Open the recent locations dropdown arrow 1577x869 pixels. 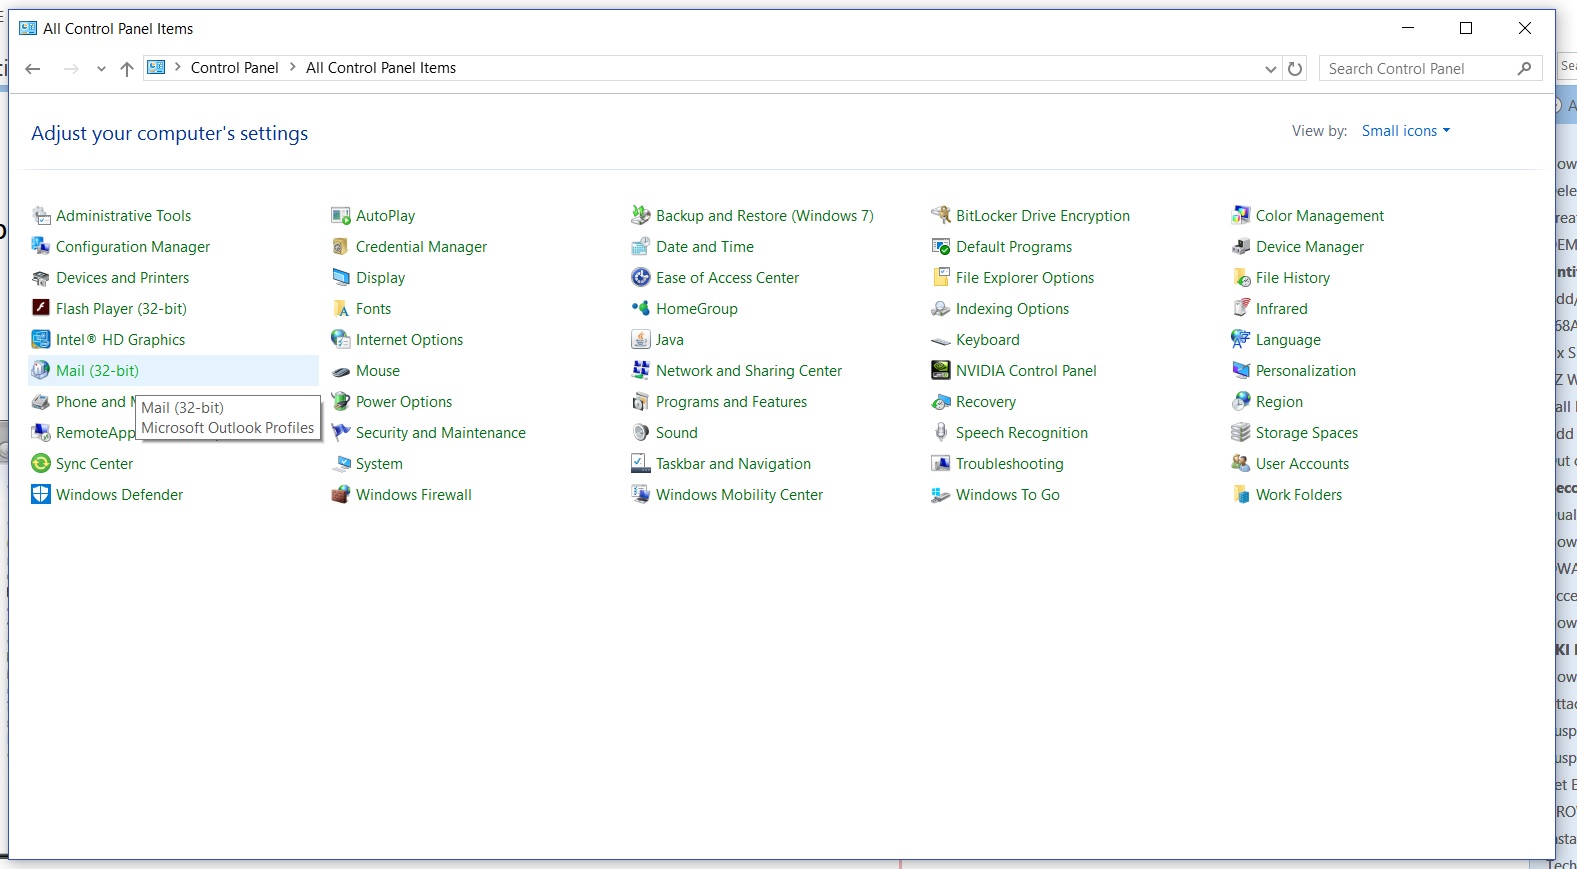(x=101, y=69)
